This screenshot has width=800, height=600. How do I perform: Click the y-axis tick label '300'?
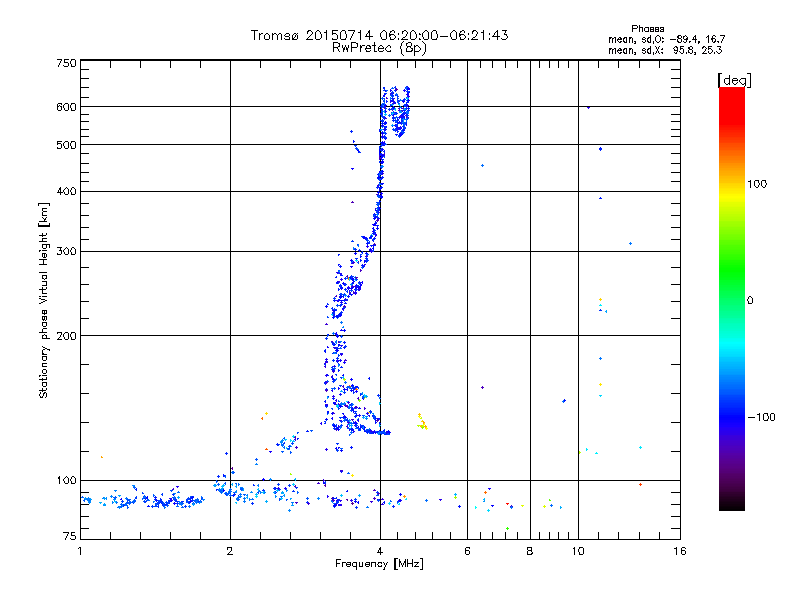coord(66,252)
